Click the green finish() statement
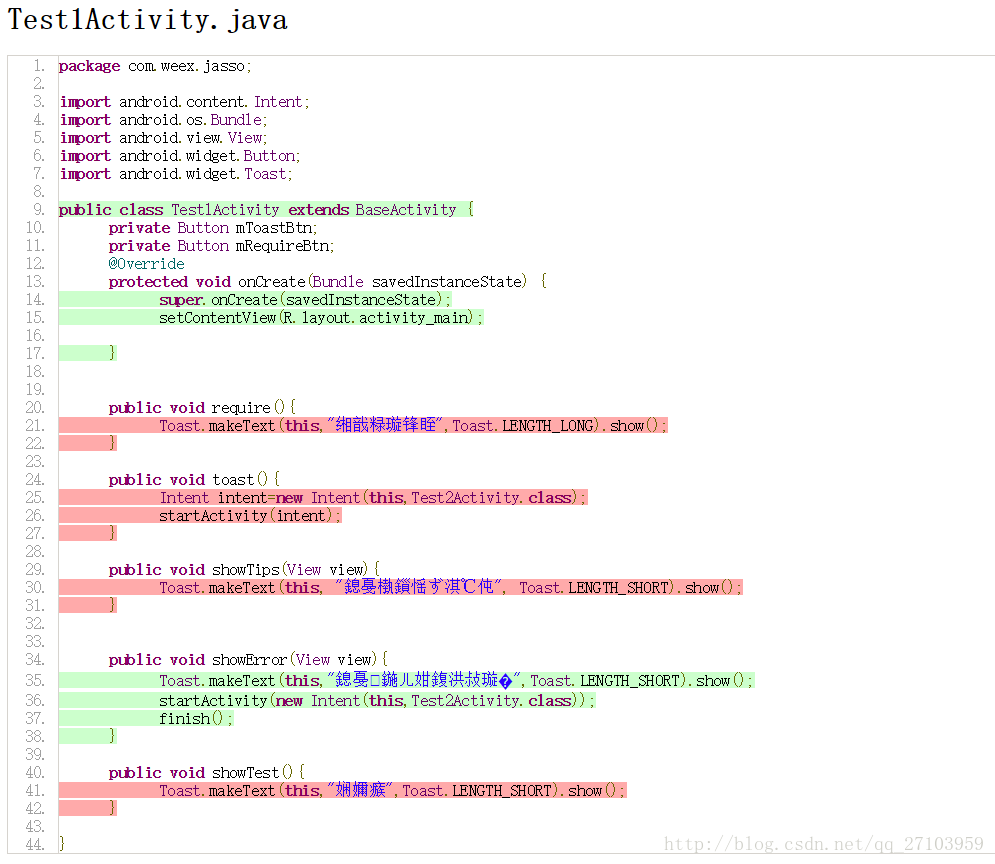Image resolution: width=995 pixels, height=864 pixels. click(x=195, y=719)
